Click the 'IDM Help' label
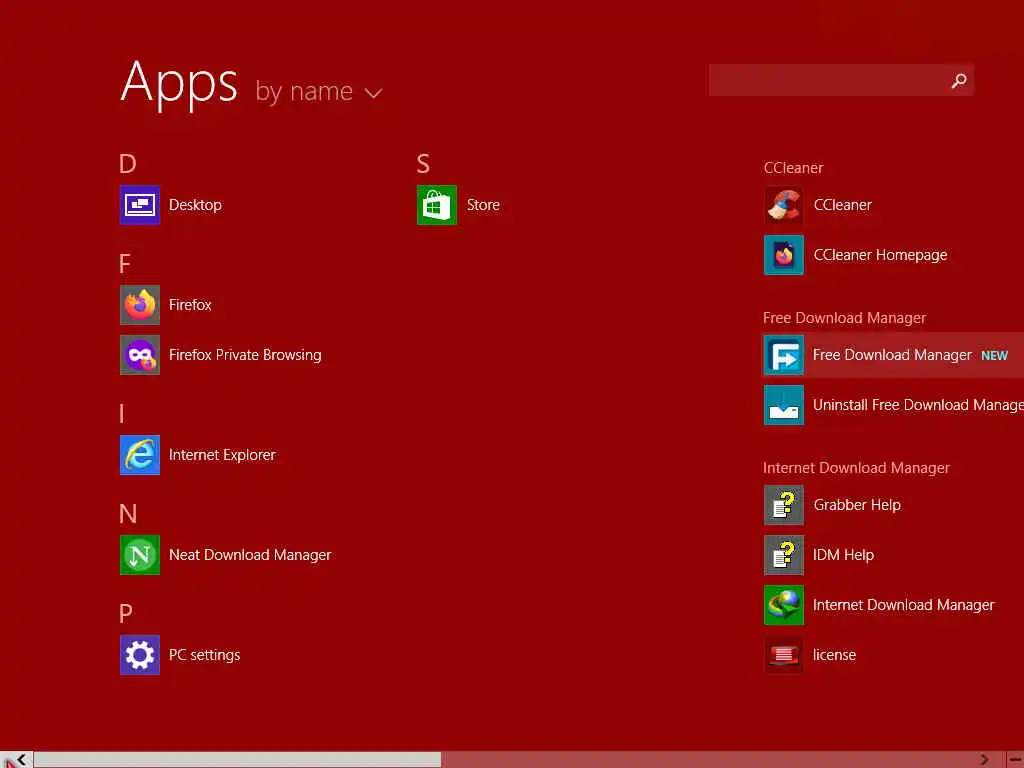The image size is (1024, 768). click(843, 555)
